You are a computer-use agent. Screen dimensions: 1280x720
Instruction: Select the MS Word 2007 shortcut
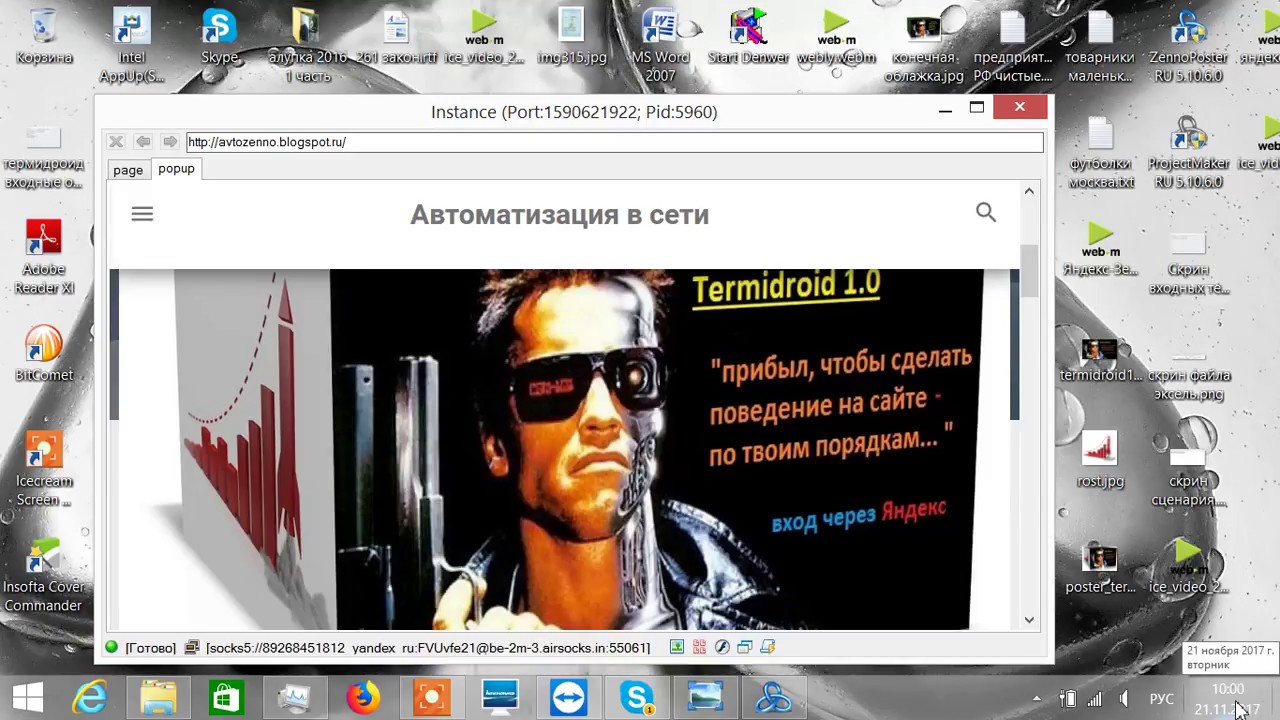pos(660,46)
